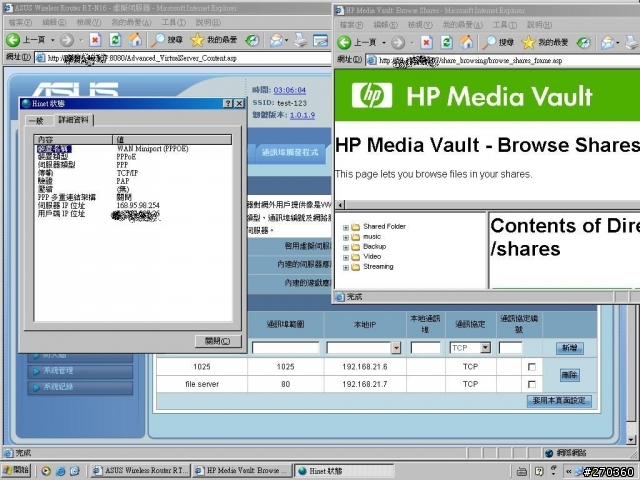
Task: Expand the Backup tree node
Action: (346, 247)
